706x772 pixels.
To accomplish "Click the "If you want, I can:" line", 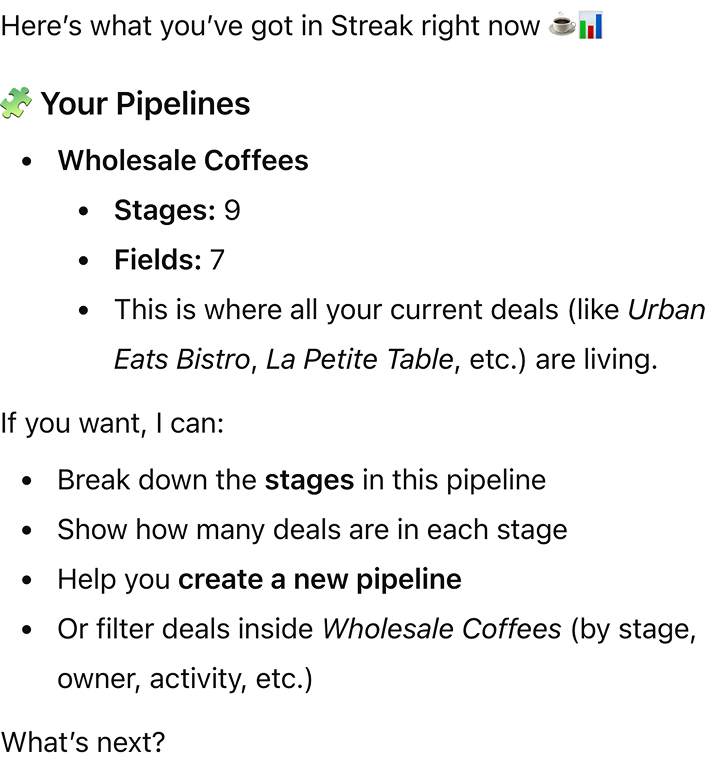I will 112,423.
